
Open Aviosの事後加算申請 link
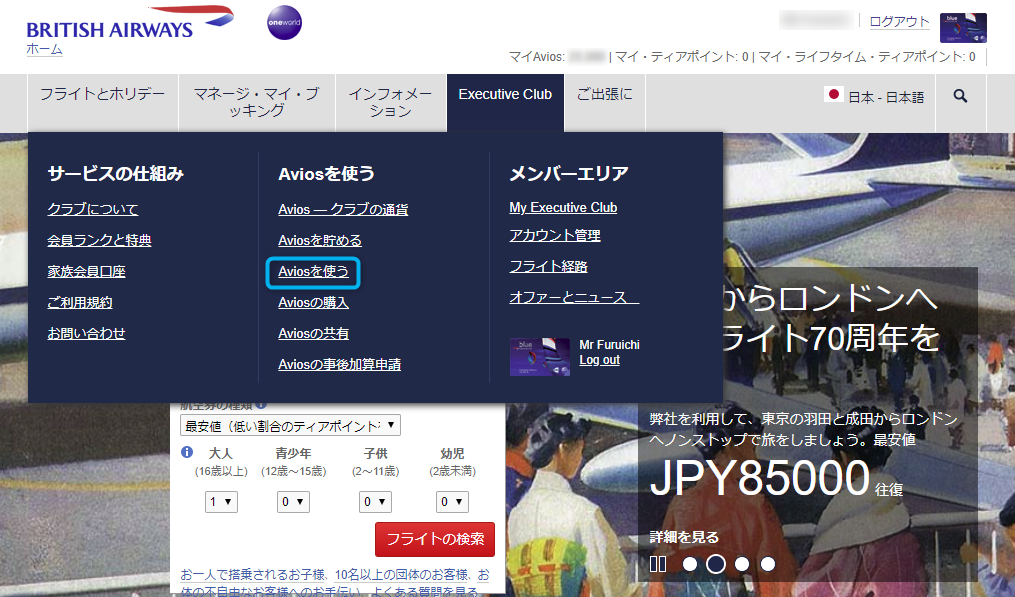click(x=339, y=365)
